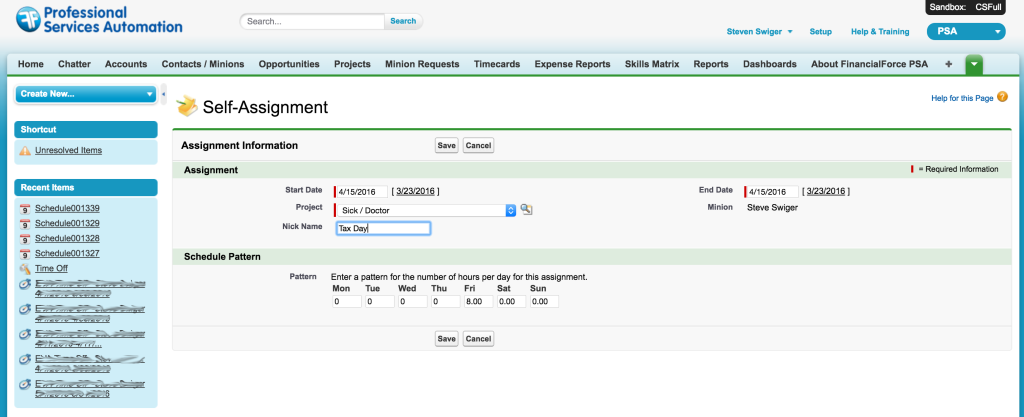1024x417 pixels.
Task: Open the About FinancialForce PSA tab
Action: click(869, 64)
